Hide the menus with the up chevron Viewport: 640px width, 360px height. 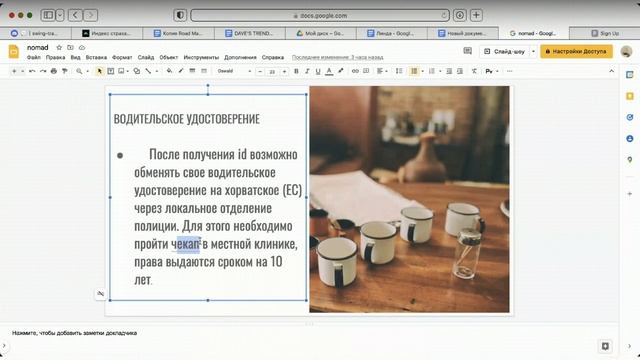[611, 71]
